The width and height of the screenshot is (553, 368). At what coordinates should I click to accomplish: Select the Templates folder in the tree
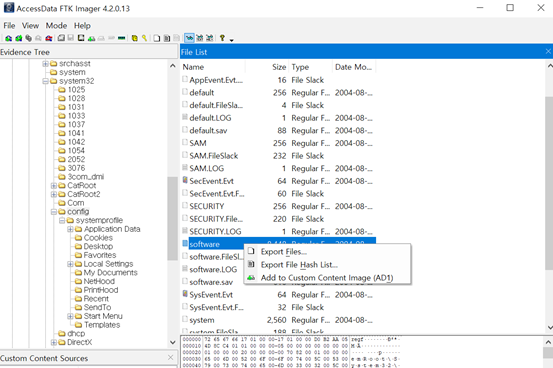point(102,325)
